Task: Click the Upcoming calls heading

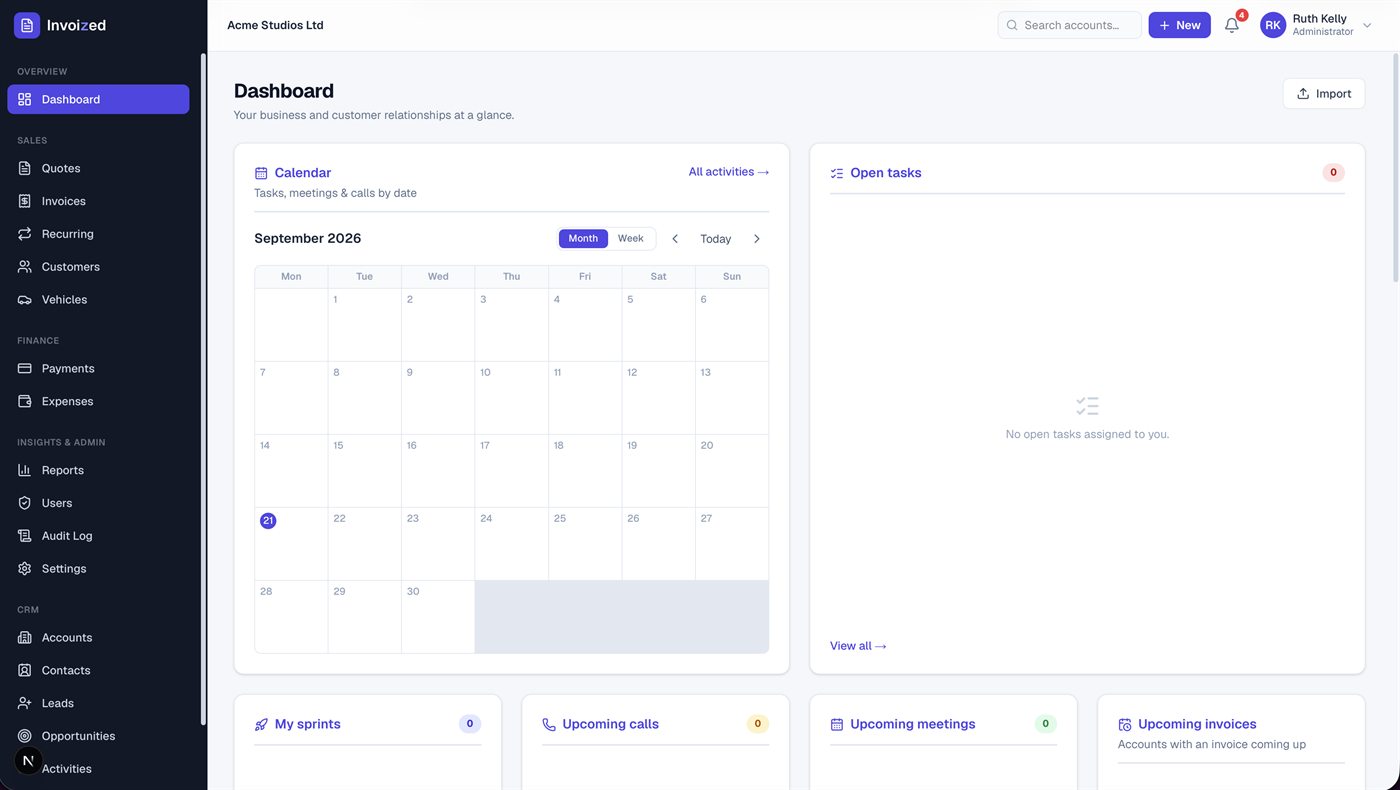Action: [610, 724]
